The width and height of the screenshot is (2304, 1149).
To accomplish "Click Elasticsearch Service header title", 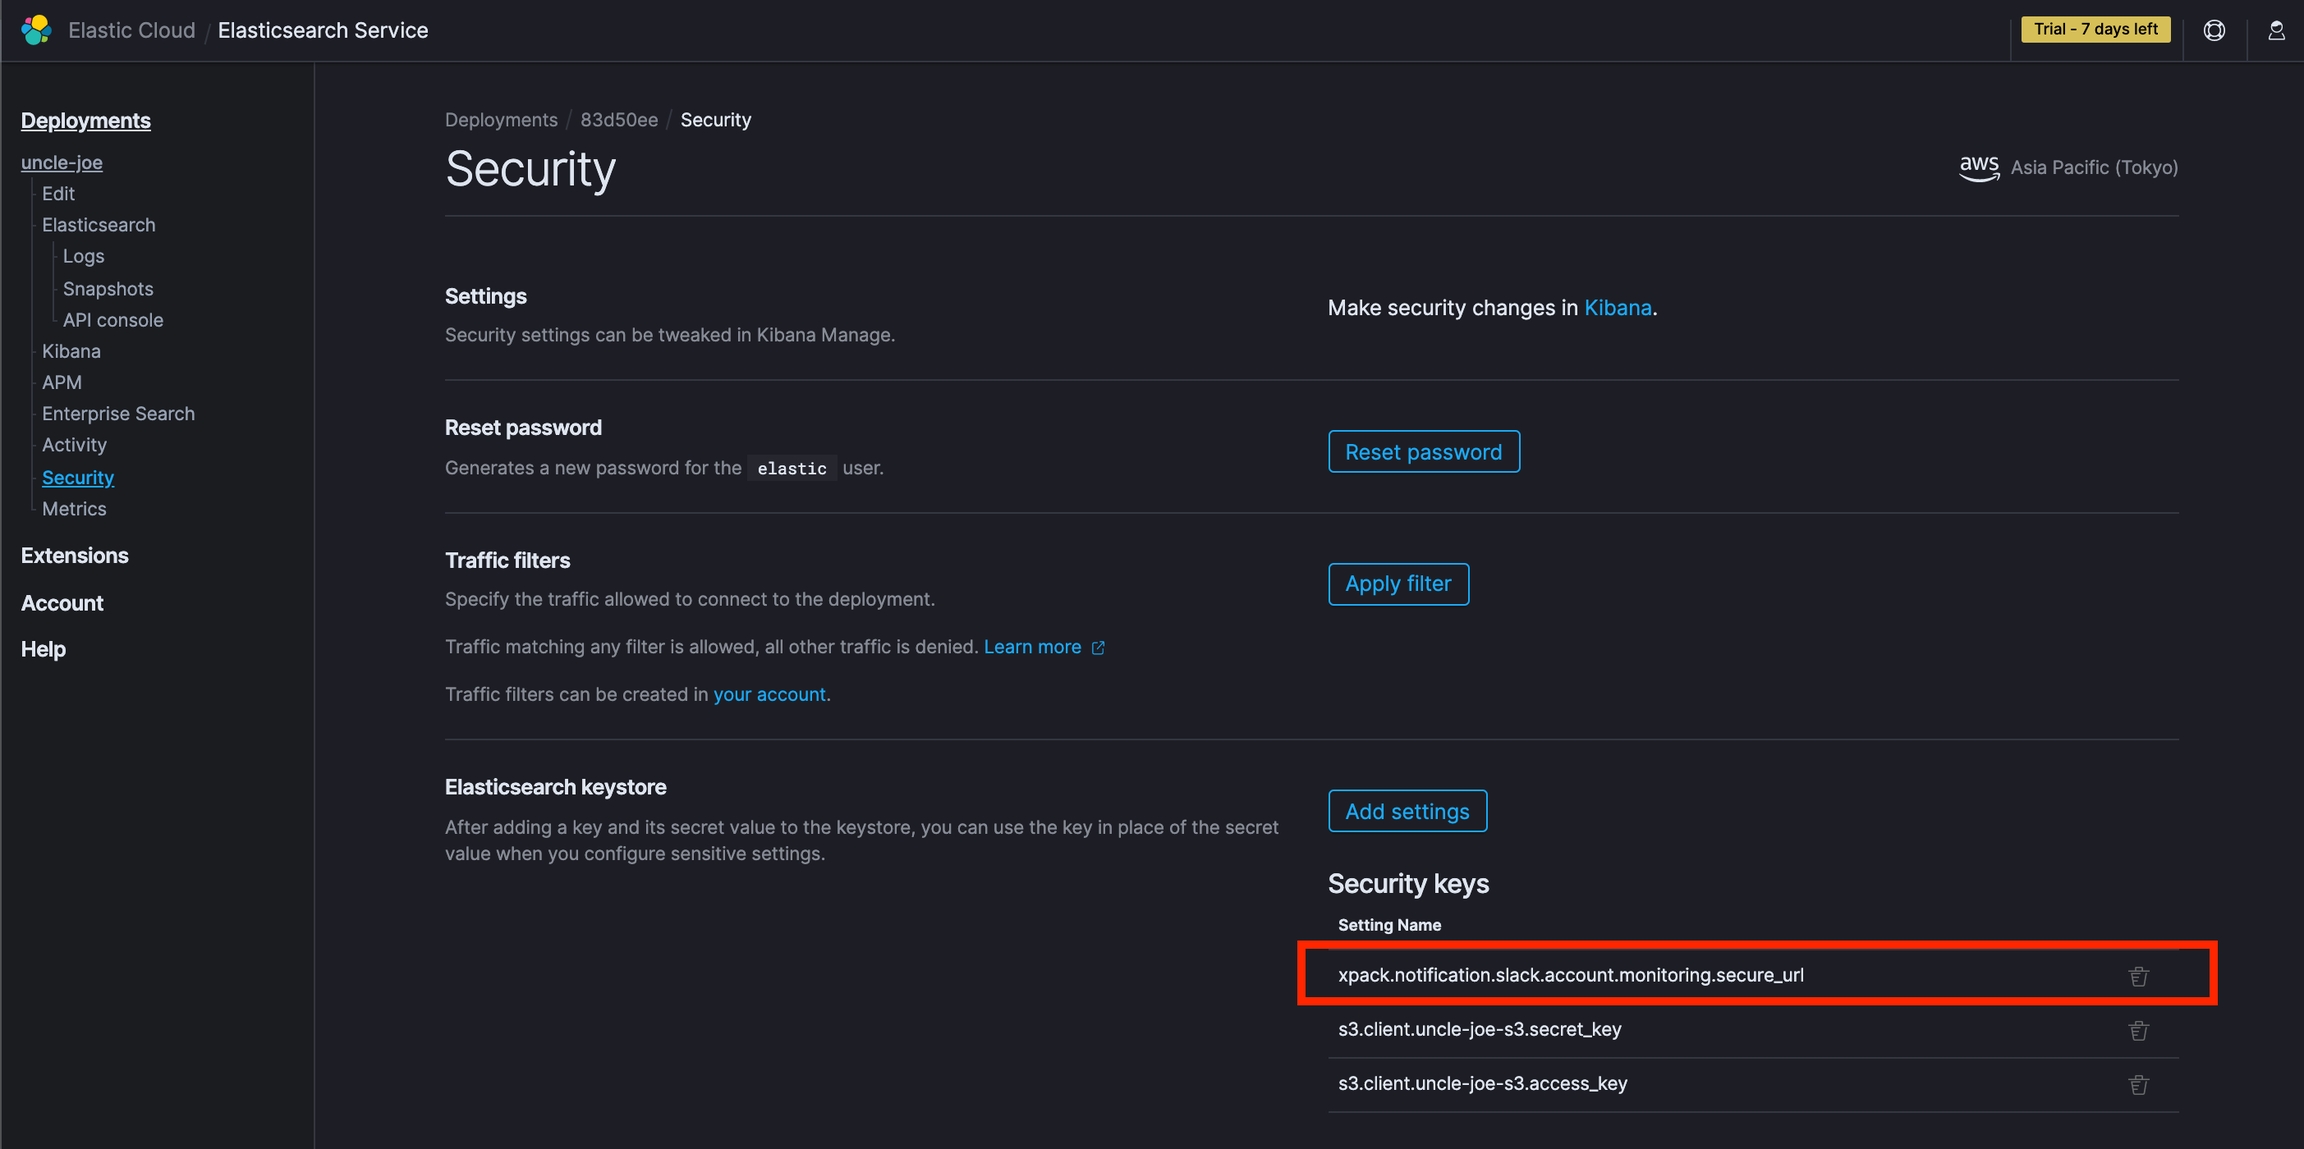I will point(323,30).
